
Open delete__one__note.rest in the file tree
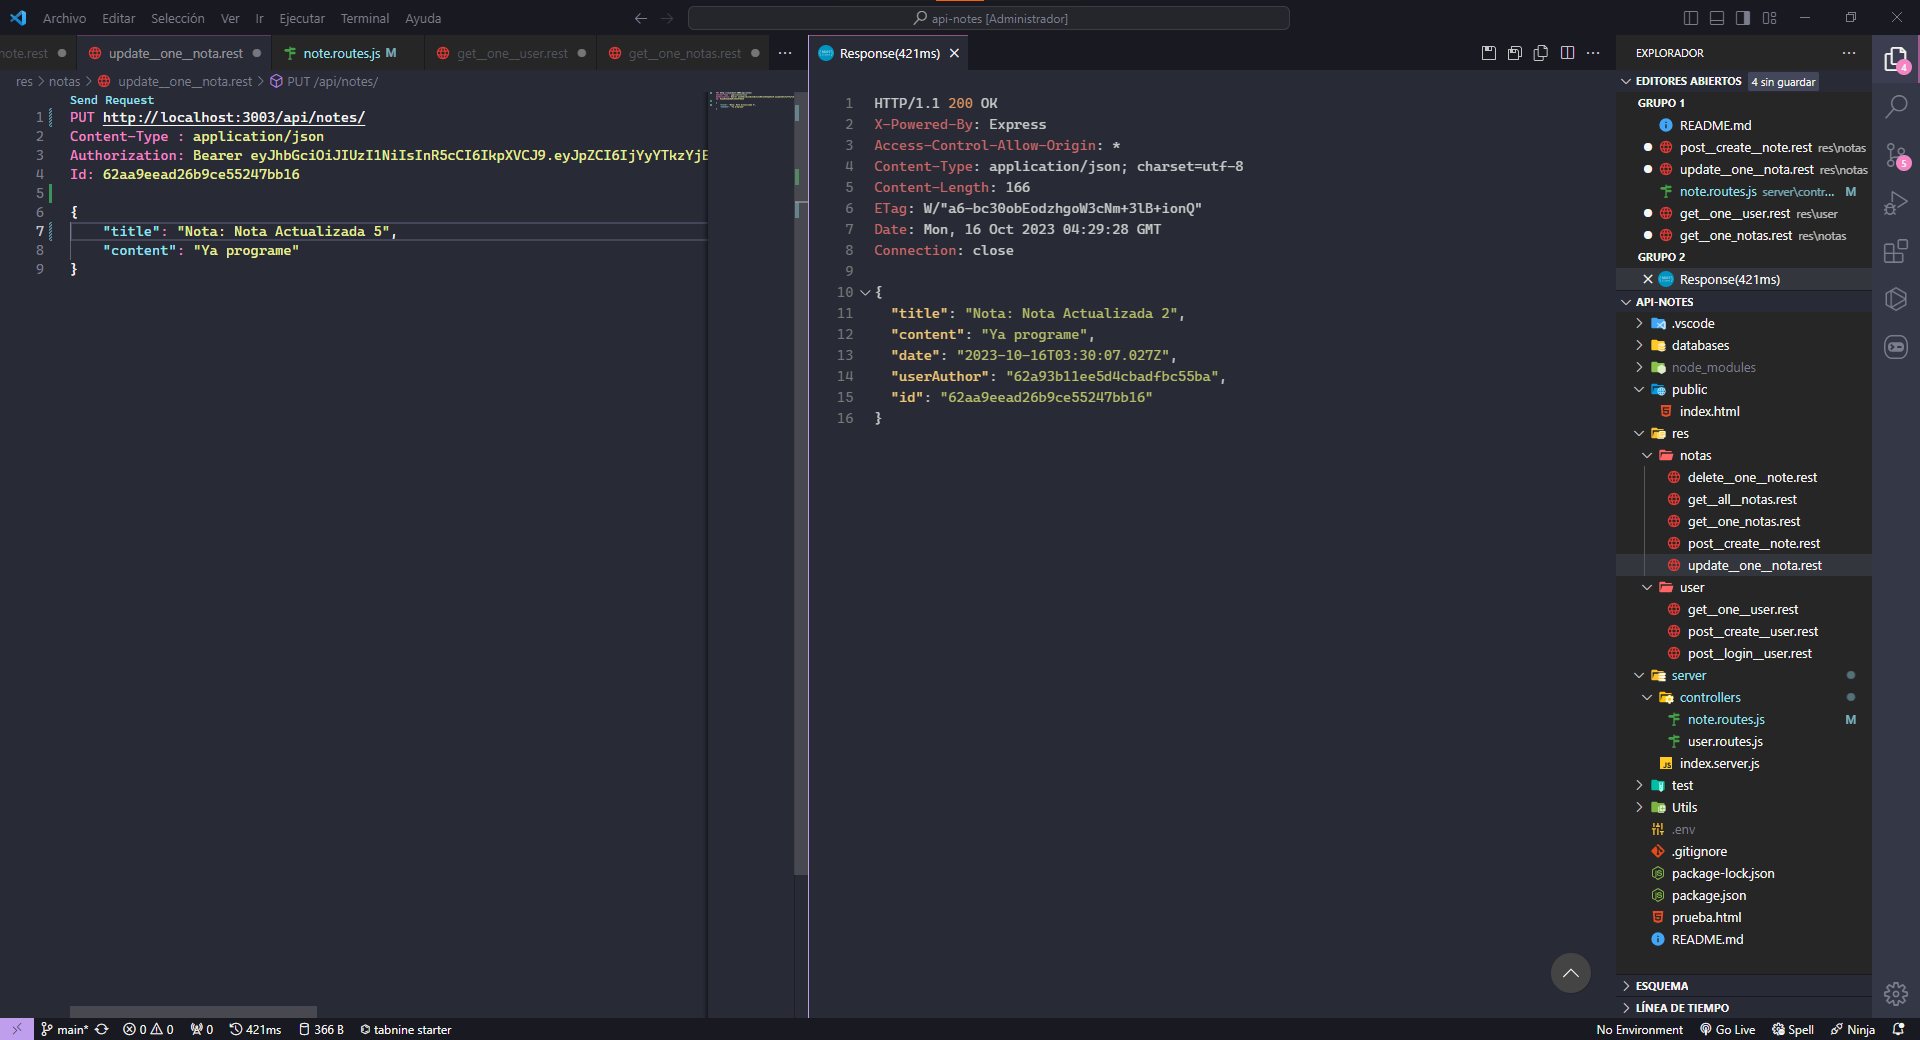pos(1752,478)
